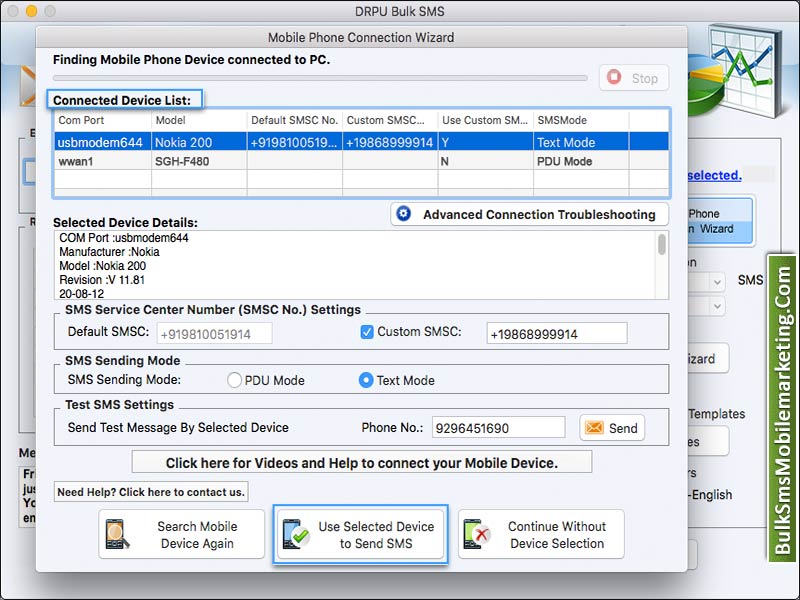The image size is (800, 600).
Task: Click the SMSMode column header
Action: (x=580, y=120)
